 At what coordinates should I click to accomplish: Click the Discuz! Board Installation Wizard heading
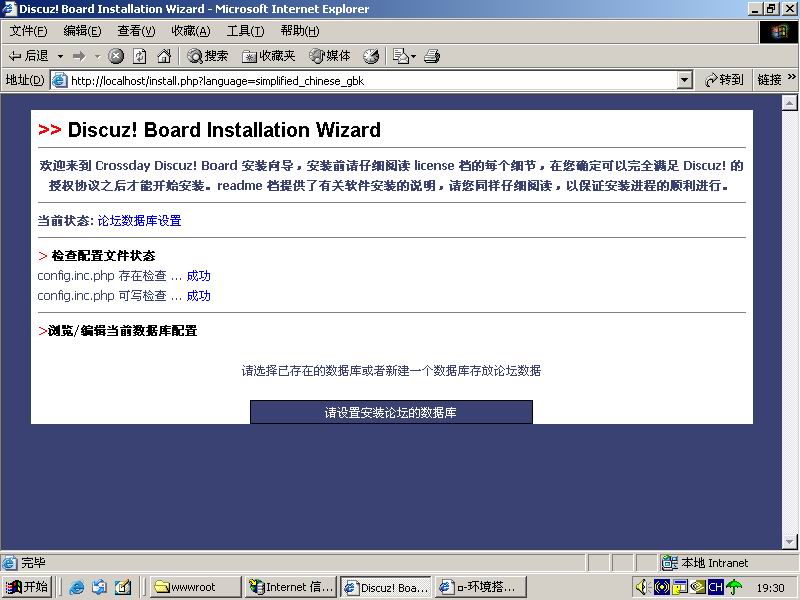click(224, 130)
